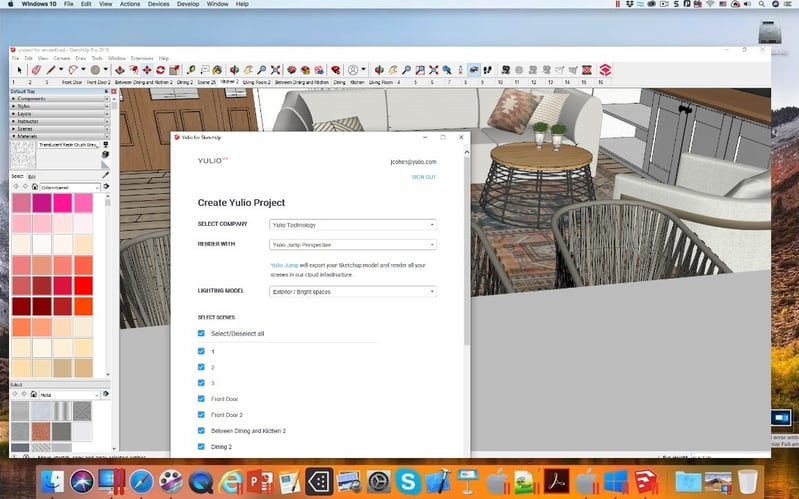Image resolution: width=799 pixels, height=499 pixels.
Task: Click the current material preview thumbnail
Action: (x=23, y=155)
